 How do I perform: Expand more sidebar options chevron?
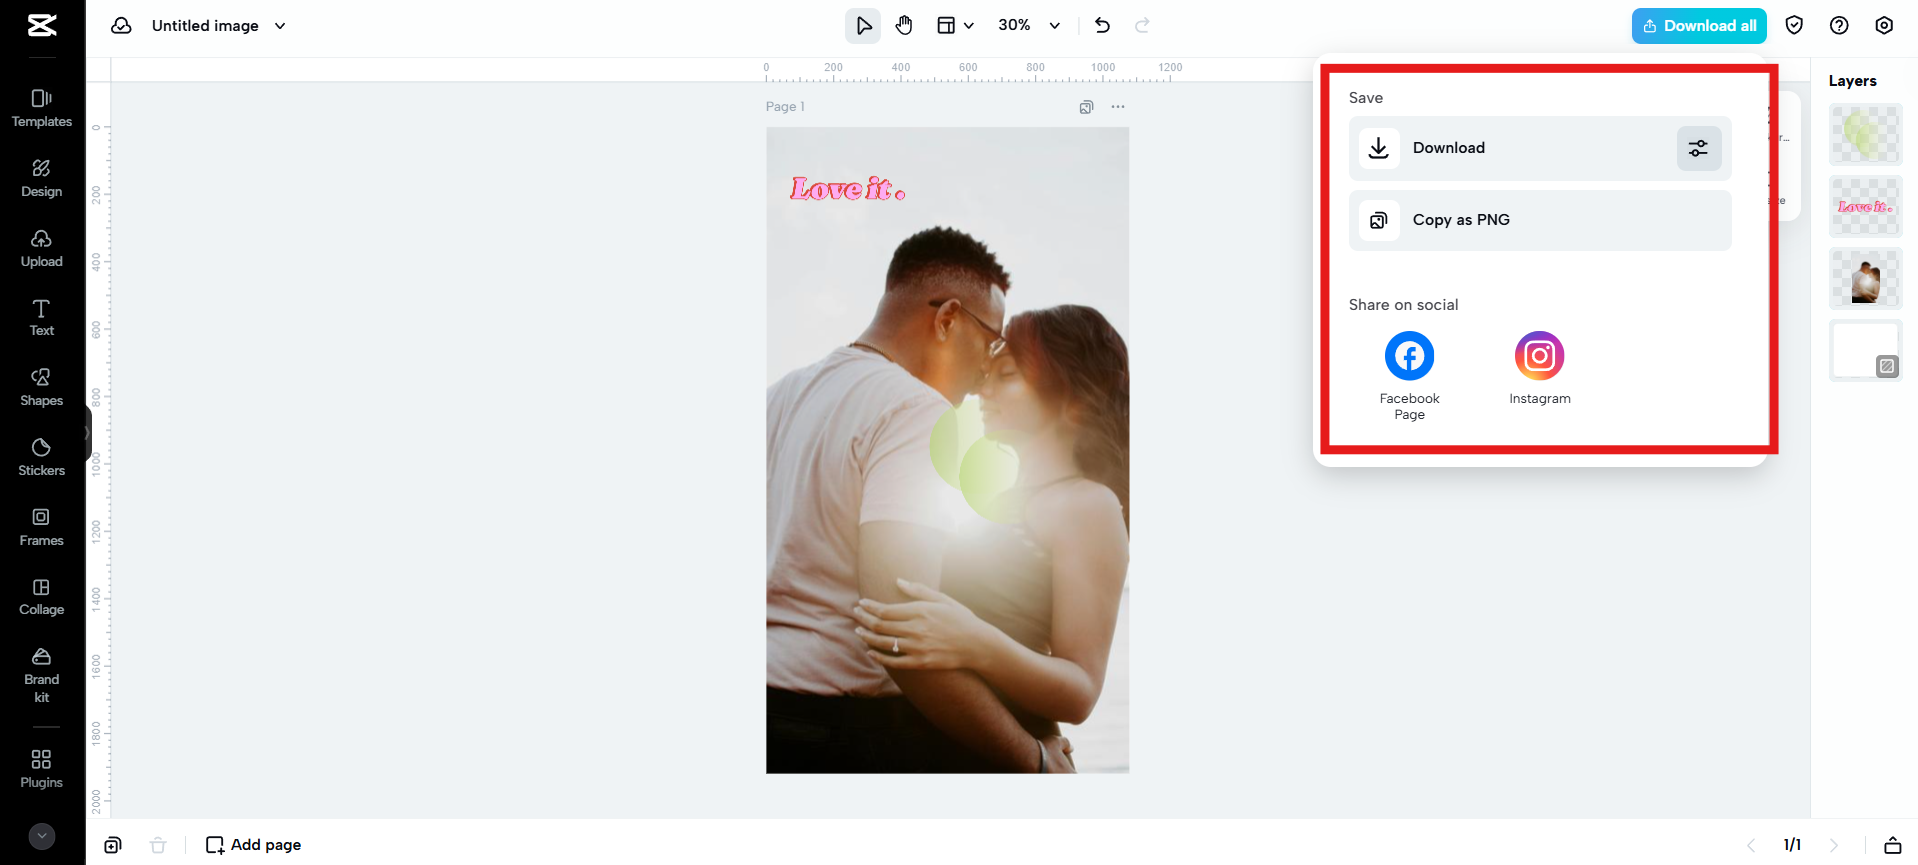click(x=42, y=836)
